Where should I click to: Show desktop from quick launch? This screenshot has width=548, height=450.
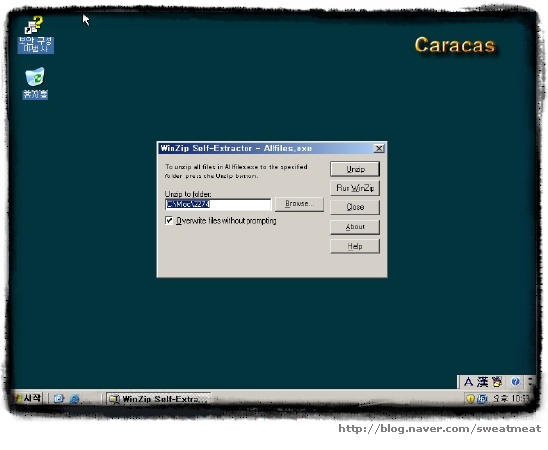[x=59, y=399]
